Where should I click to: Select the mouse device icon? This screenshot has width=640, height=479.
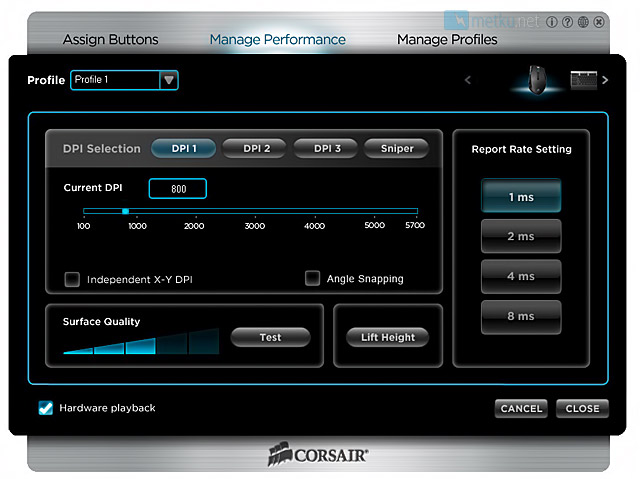(537, 80)
